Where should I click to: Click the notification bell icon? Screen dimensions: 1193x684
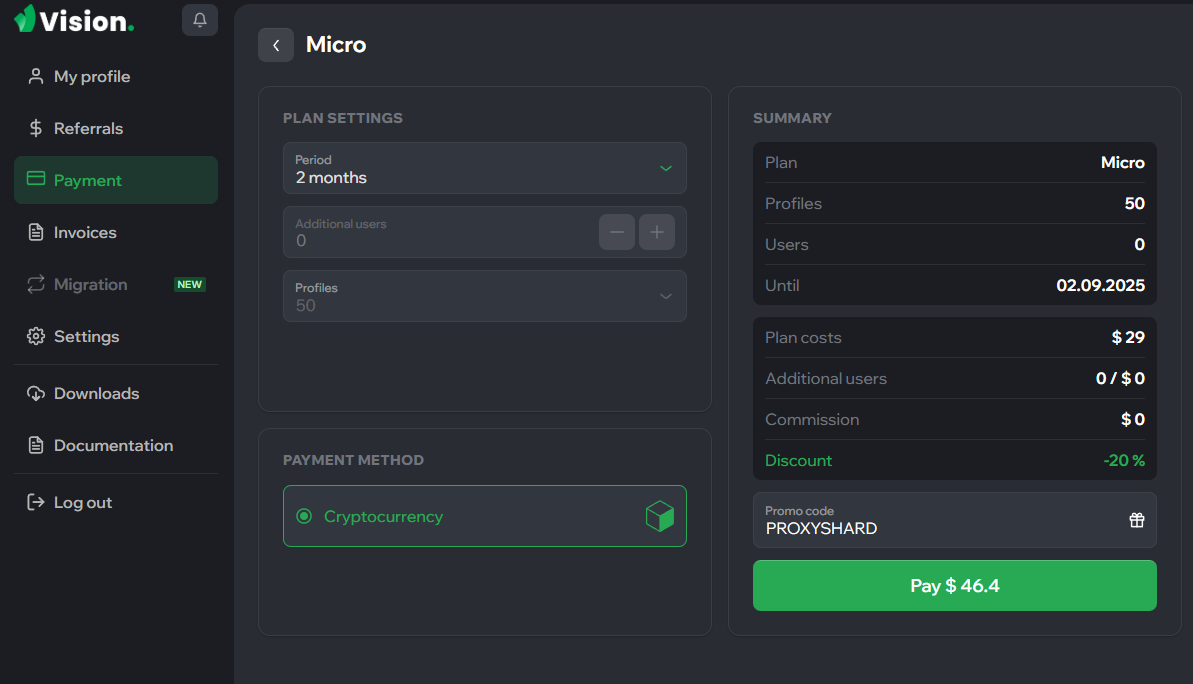tap(200, 20)
